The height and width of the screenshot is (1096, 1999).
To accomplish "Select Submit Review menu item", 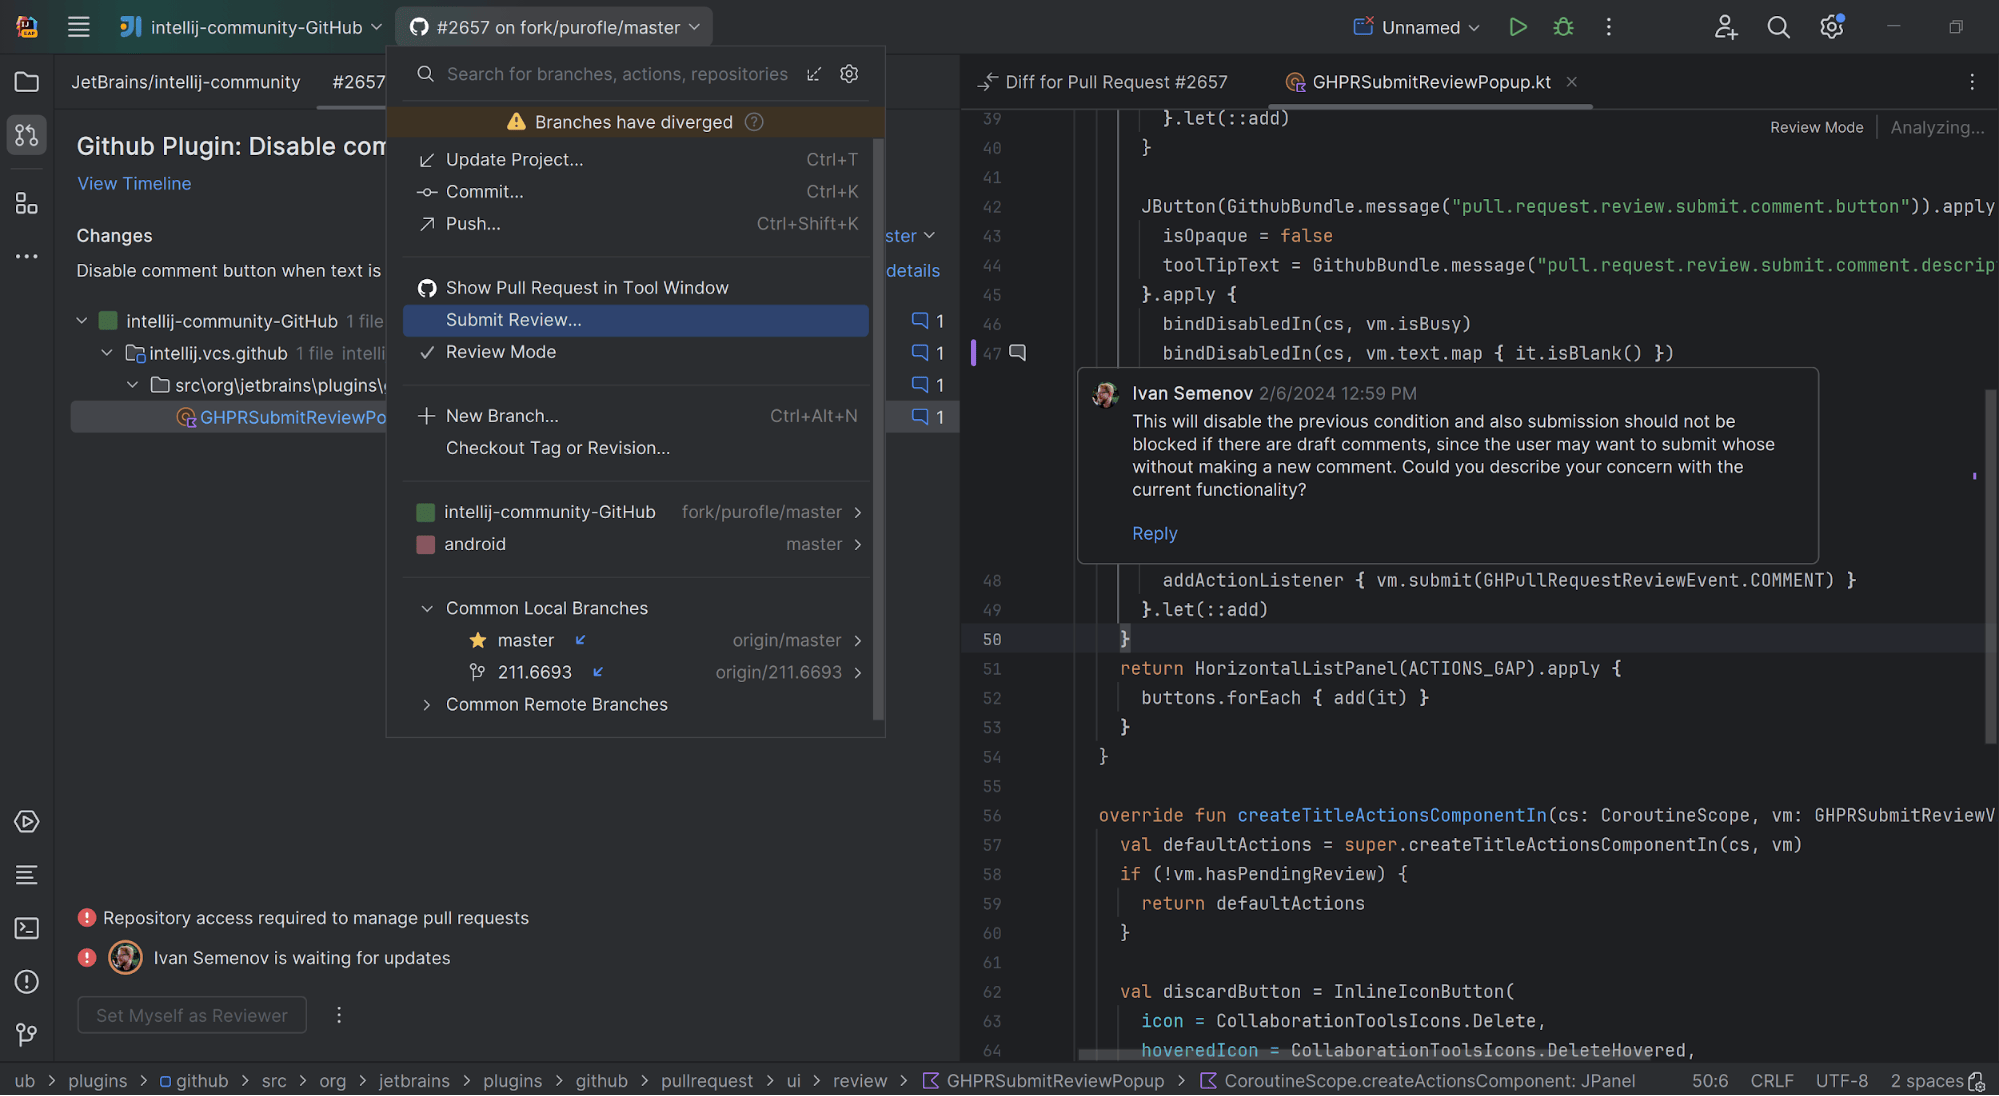I will pyautogui.click(x=513, y=320).
